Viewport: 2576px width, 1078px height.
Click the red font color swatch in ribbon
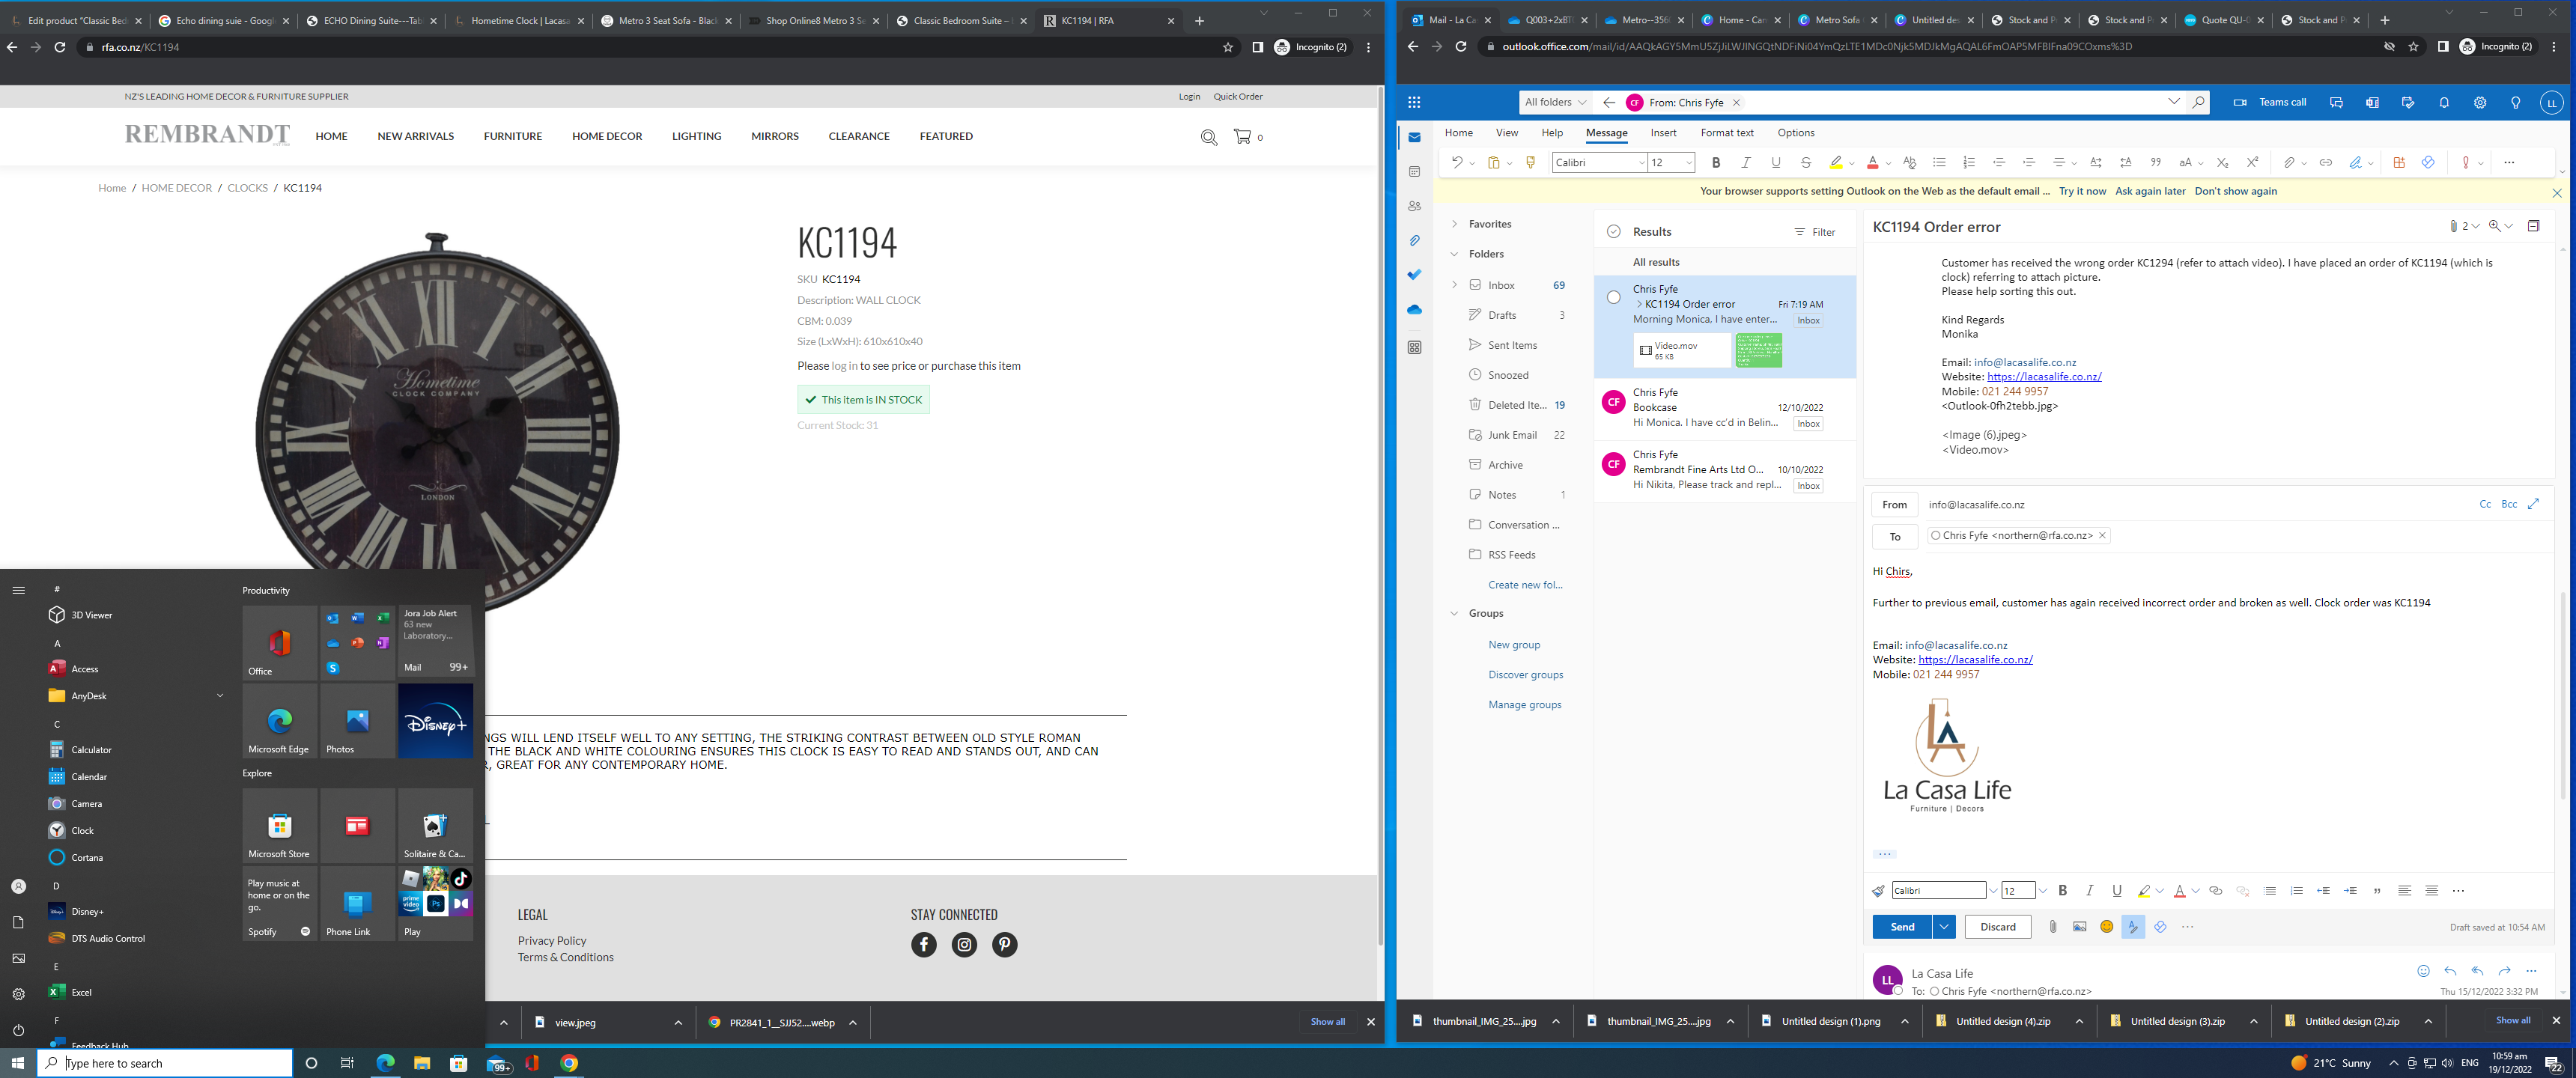tap(1872, 163)
